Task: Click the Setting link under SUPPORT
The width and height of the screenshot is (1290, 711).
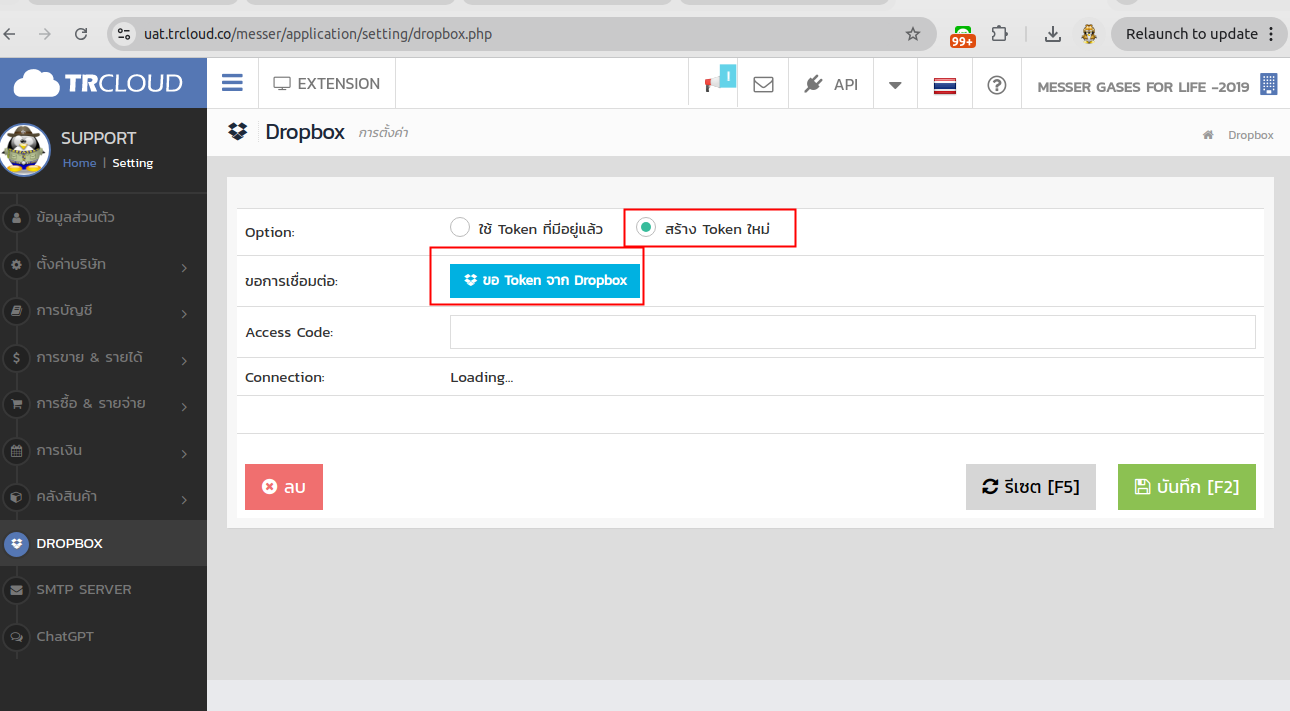Action: pyautogui.click(x=132, y=163)
